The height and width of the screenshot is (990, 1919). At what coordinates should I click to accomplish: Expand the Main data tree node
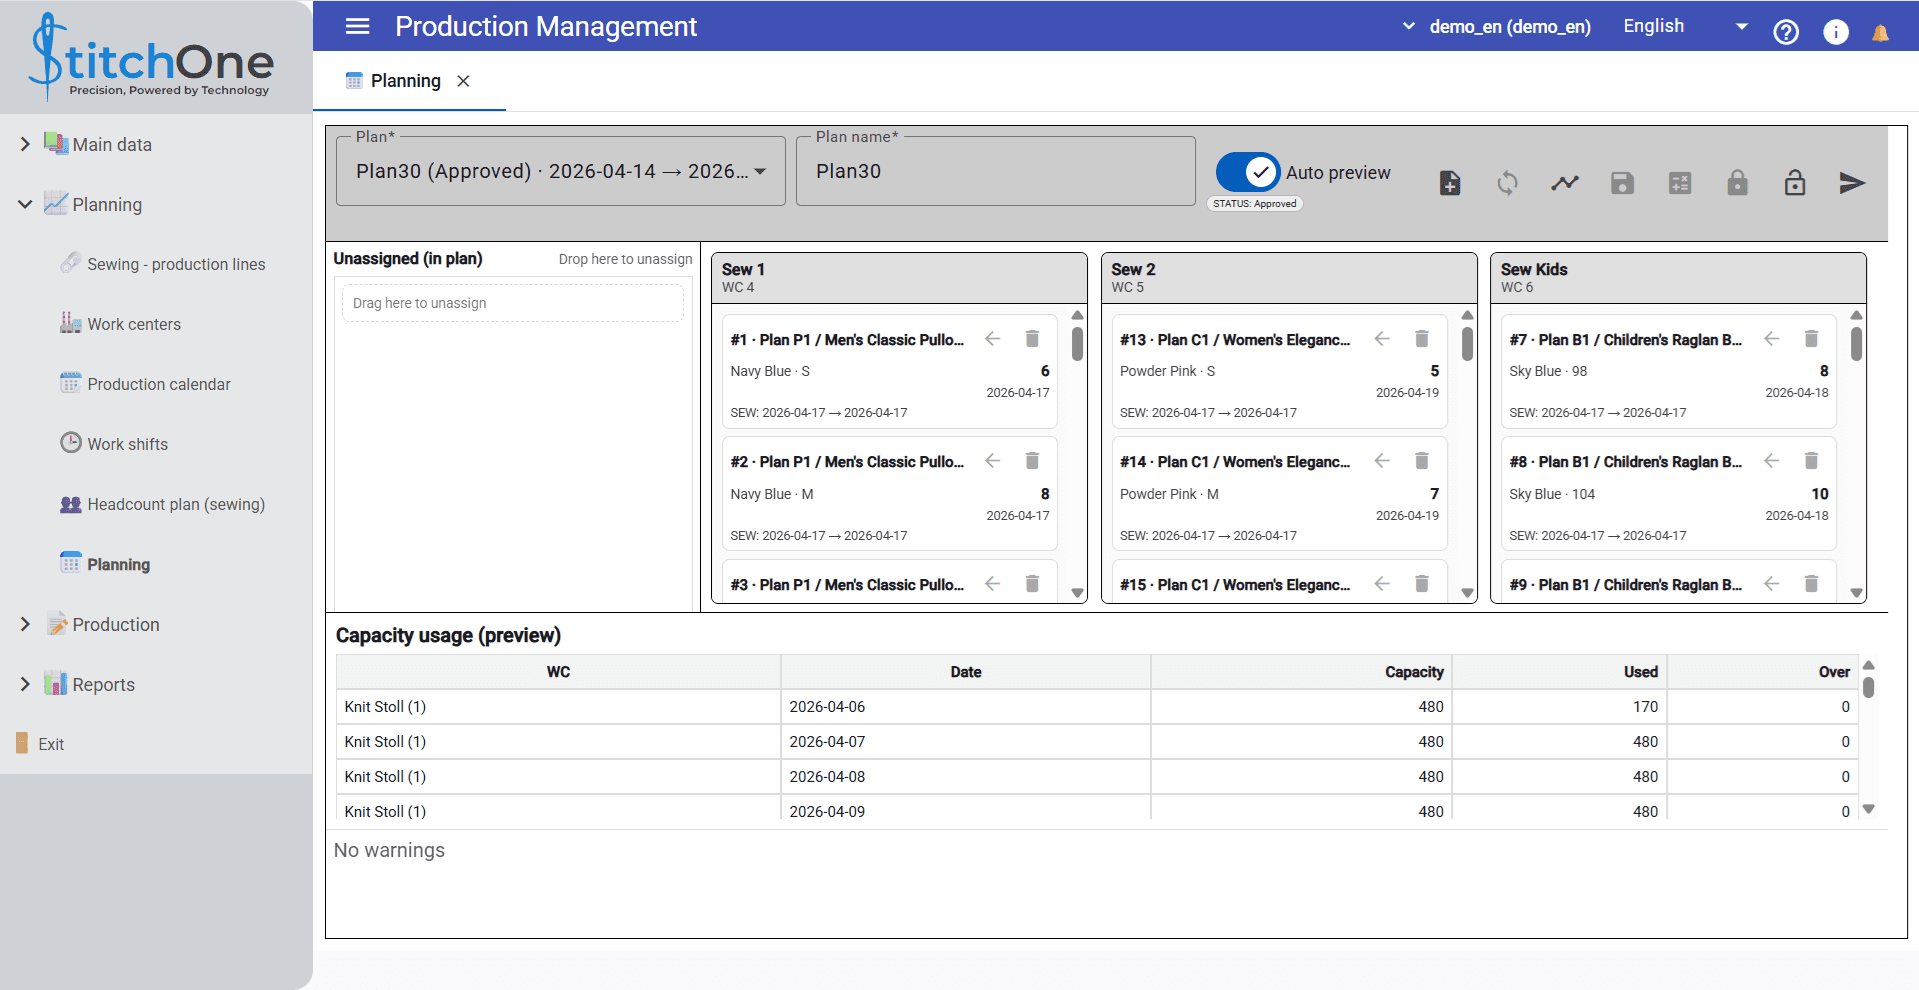coord(25,144)
